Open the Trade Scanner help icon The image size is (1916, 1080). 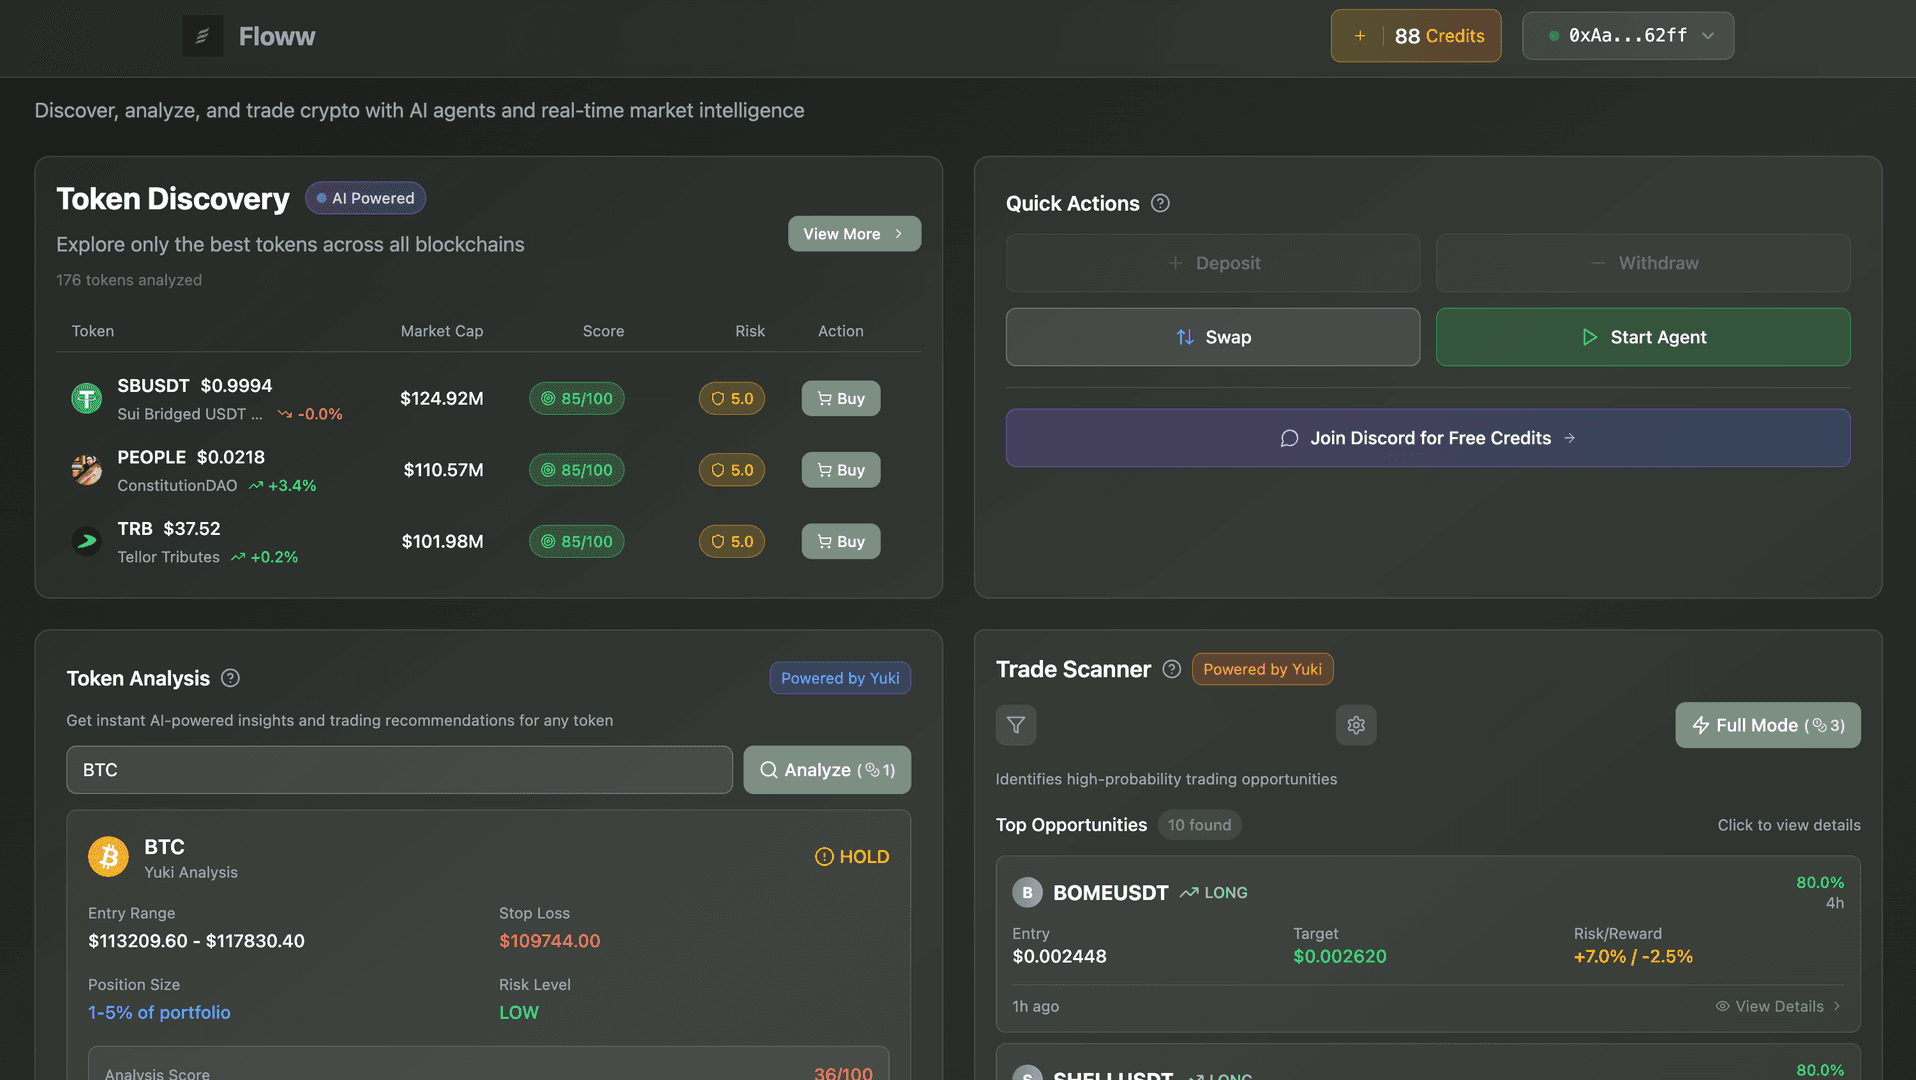click(1172, 669)
